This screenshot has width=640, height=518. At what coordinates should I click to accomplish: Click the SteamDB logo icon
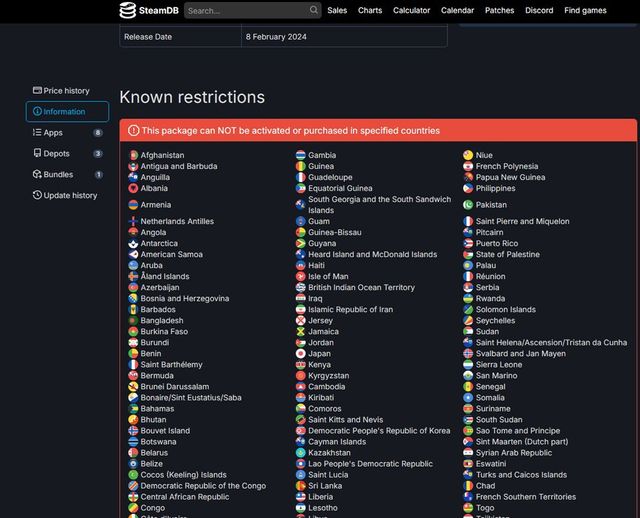pyautogui.click(x=127, y=10)
